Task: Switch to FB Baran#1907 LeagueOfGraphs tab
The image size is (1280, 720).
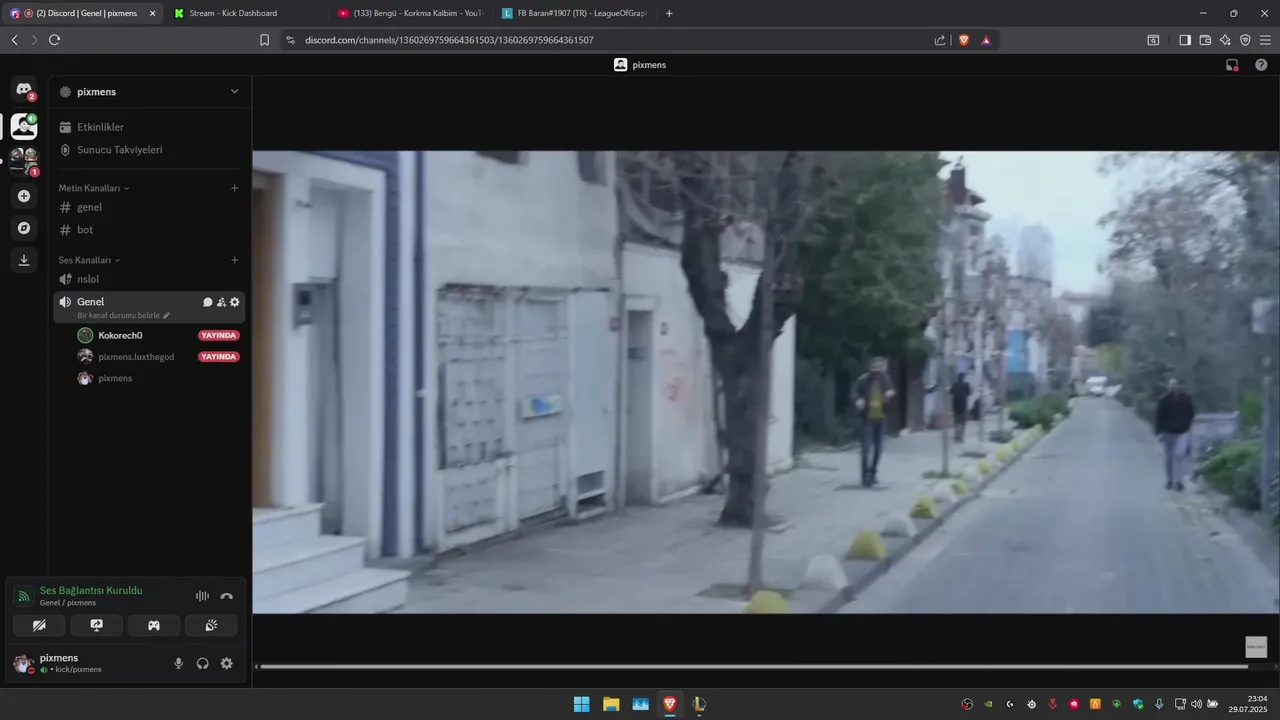Action: pos(573,13)
